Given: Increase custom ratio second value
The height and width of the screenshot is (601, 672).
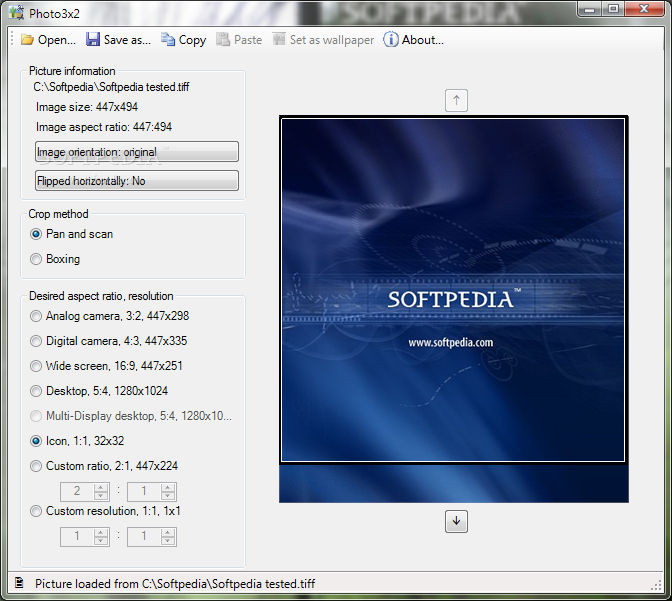Looking at the screenshot, I should click(x=168, y=488).
